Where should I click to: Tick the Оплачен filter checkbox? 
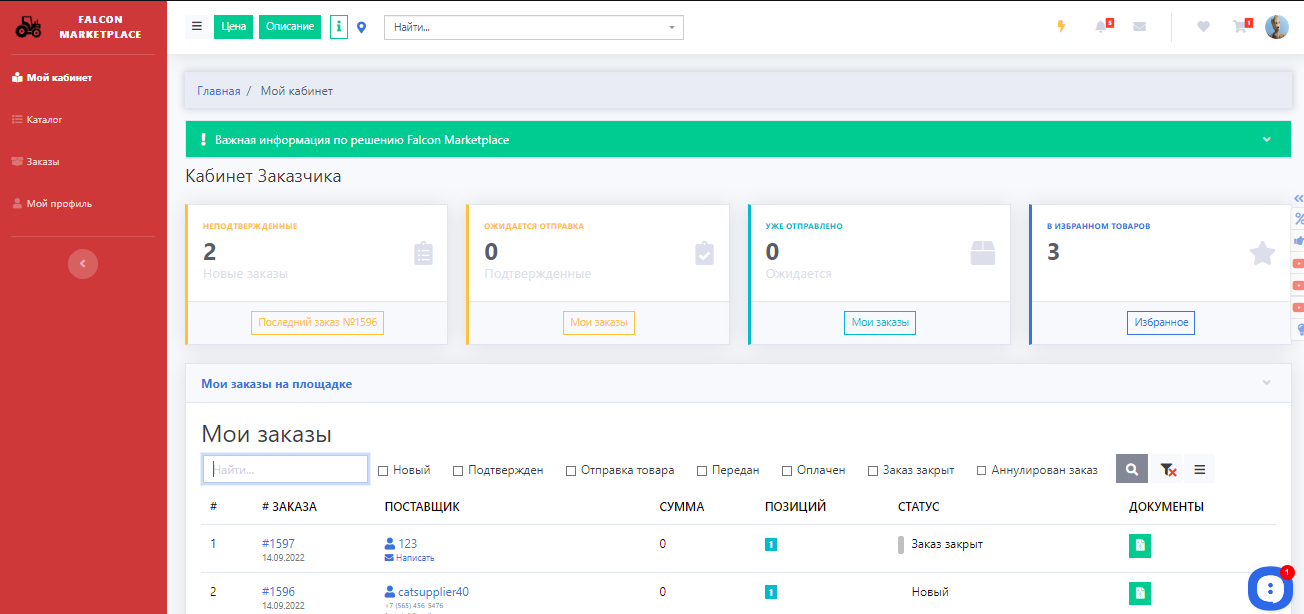click(787, 470)
